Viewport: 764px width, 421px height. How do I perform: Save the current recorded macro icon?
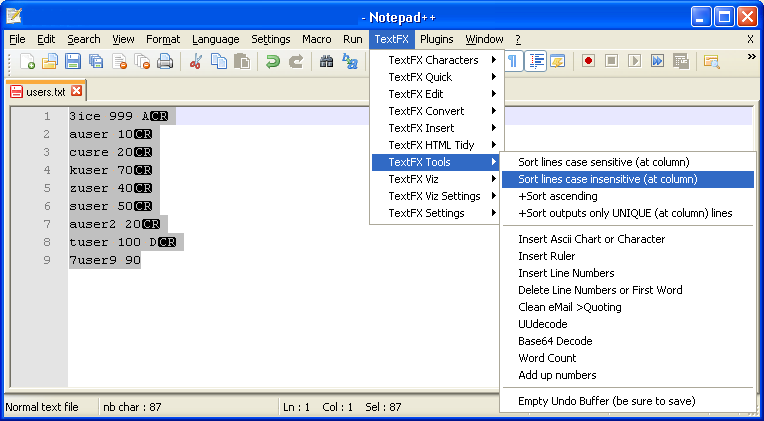[x=681, y=61]
